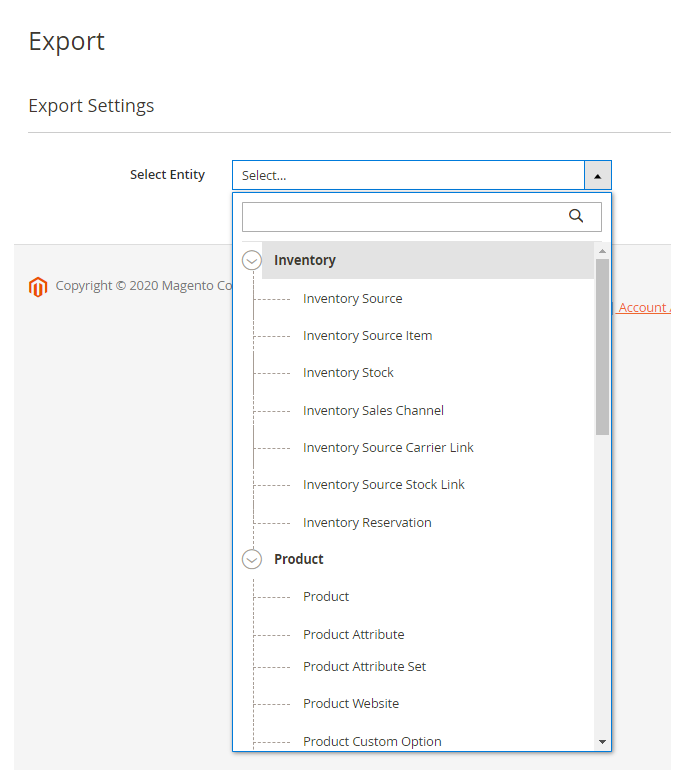The height and width of the screenshot is (784, 685).
Task: Select Inventory Reservation entity
Action: 367,522
